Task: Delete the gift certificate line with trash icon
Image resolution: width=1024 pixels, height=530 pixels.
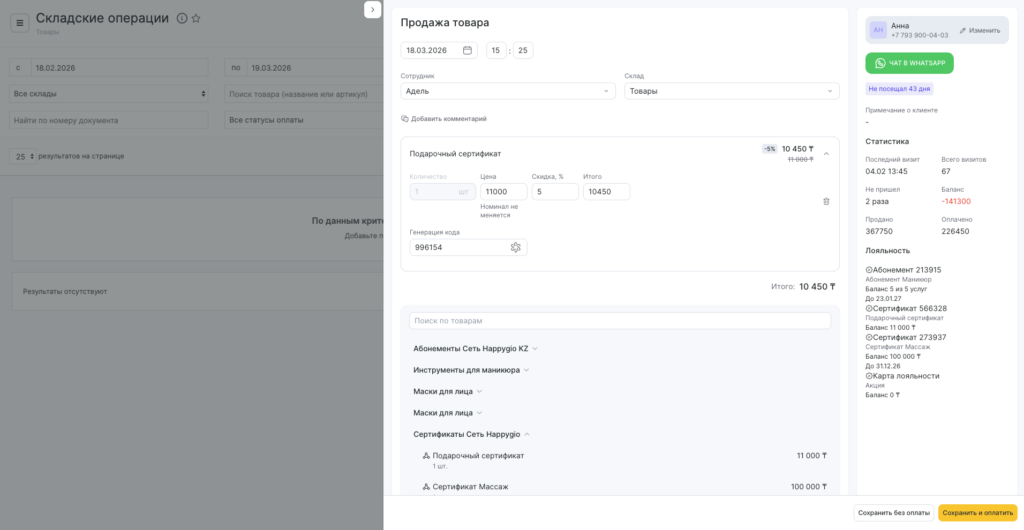Action: coord(826,201)
